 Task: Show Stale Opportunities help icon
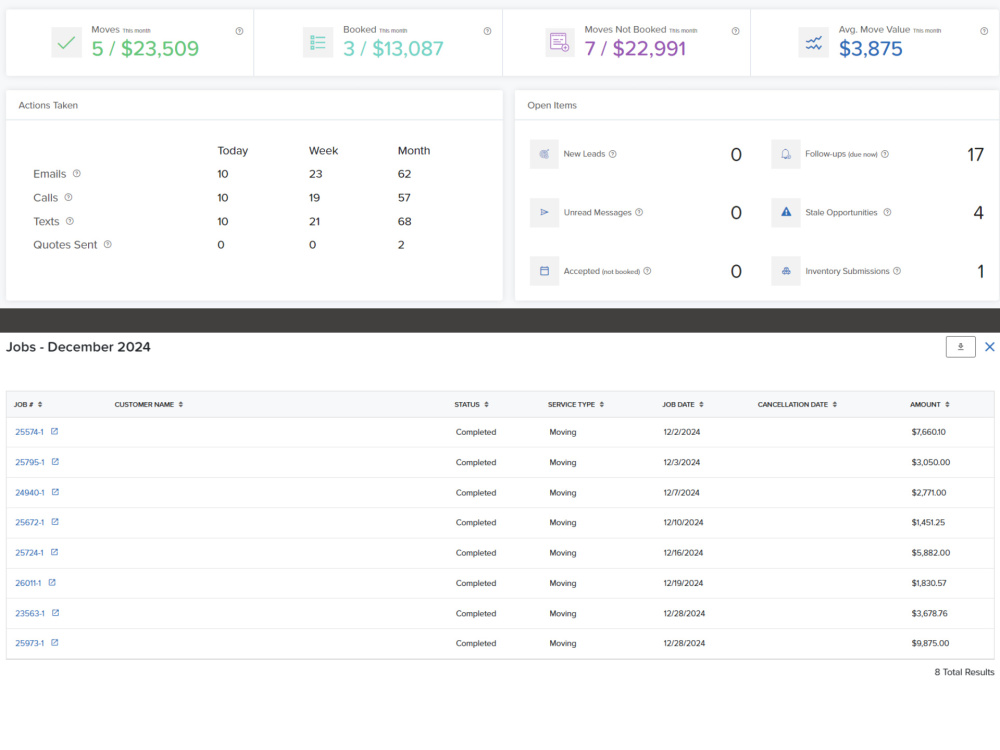point(887,212)
